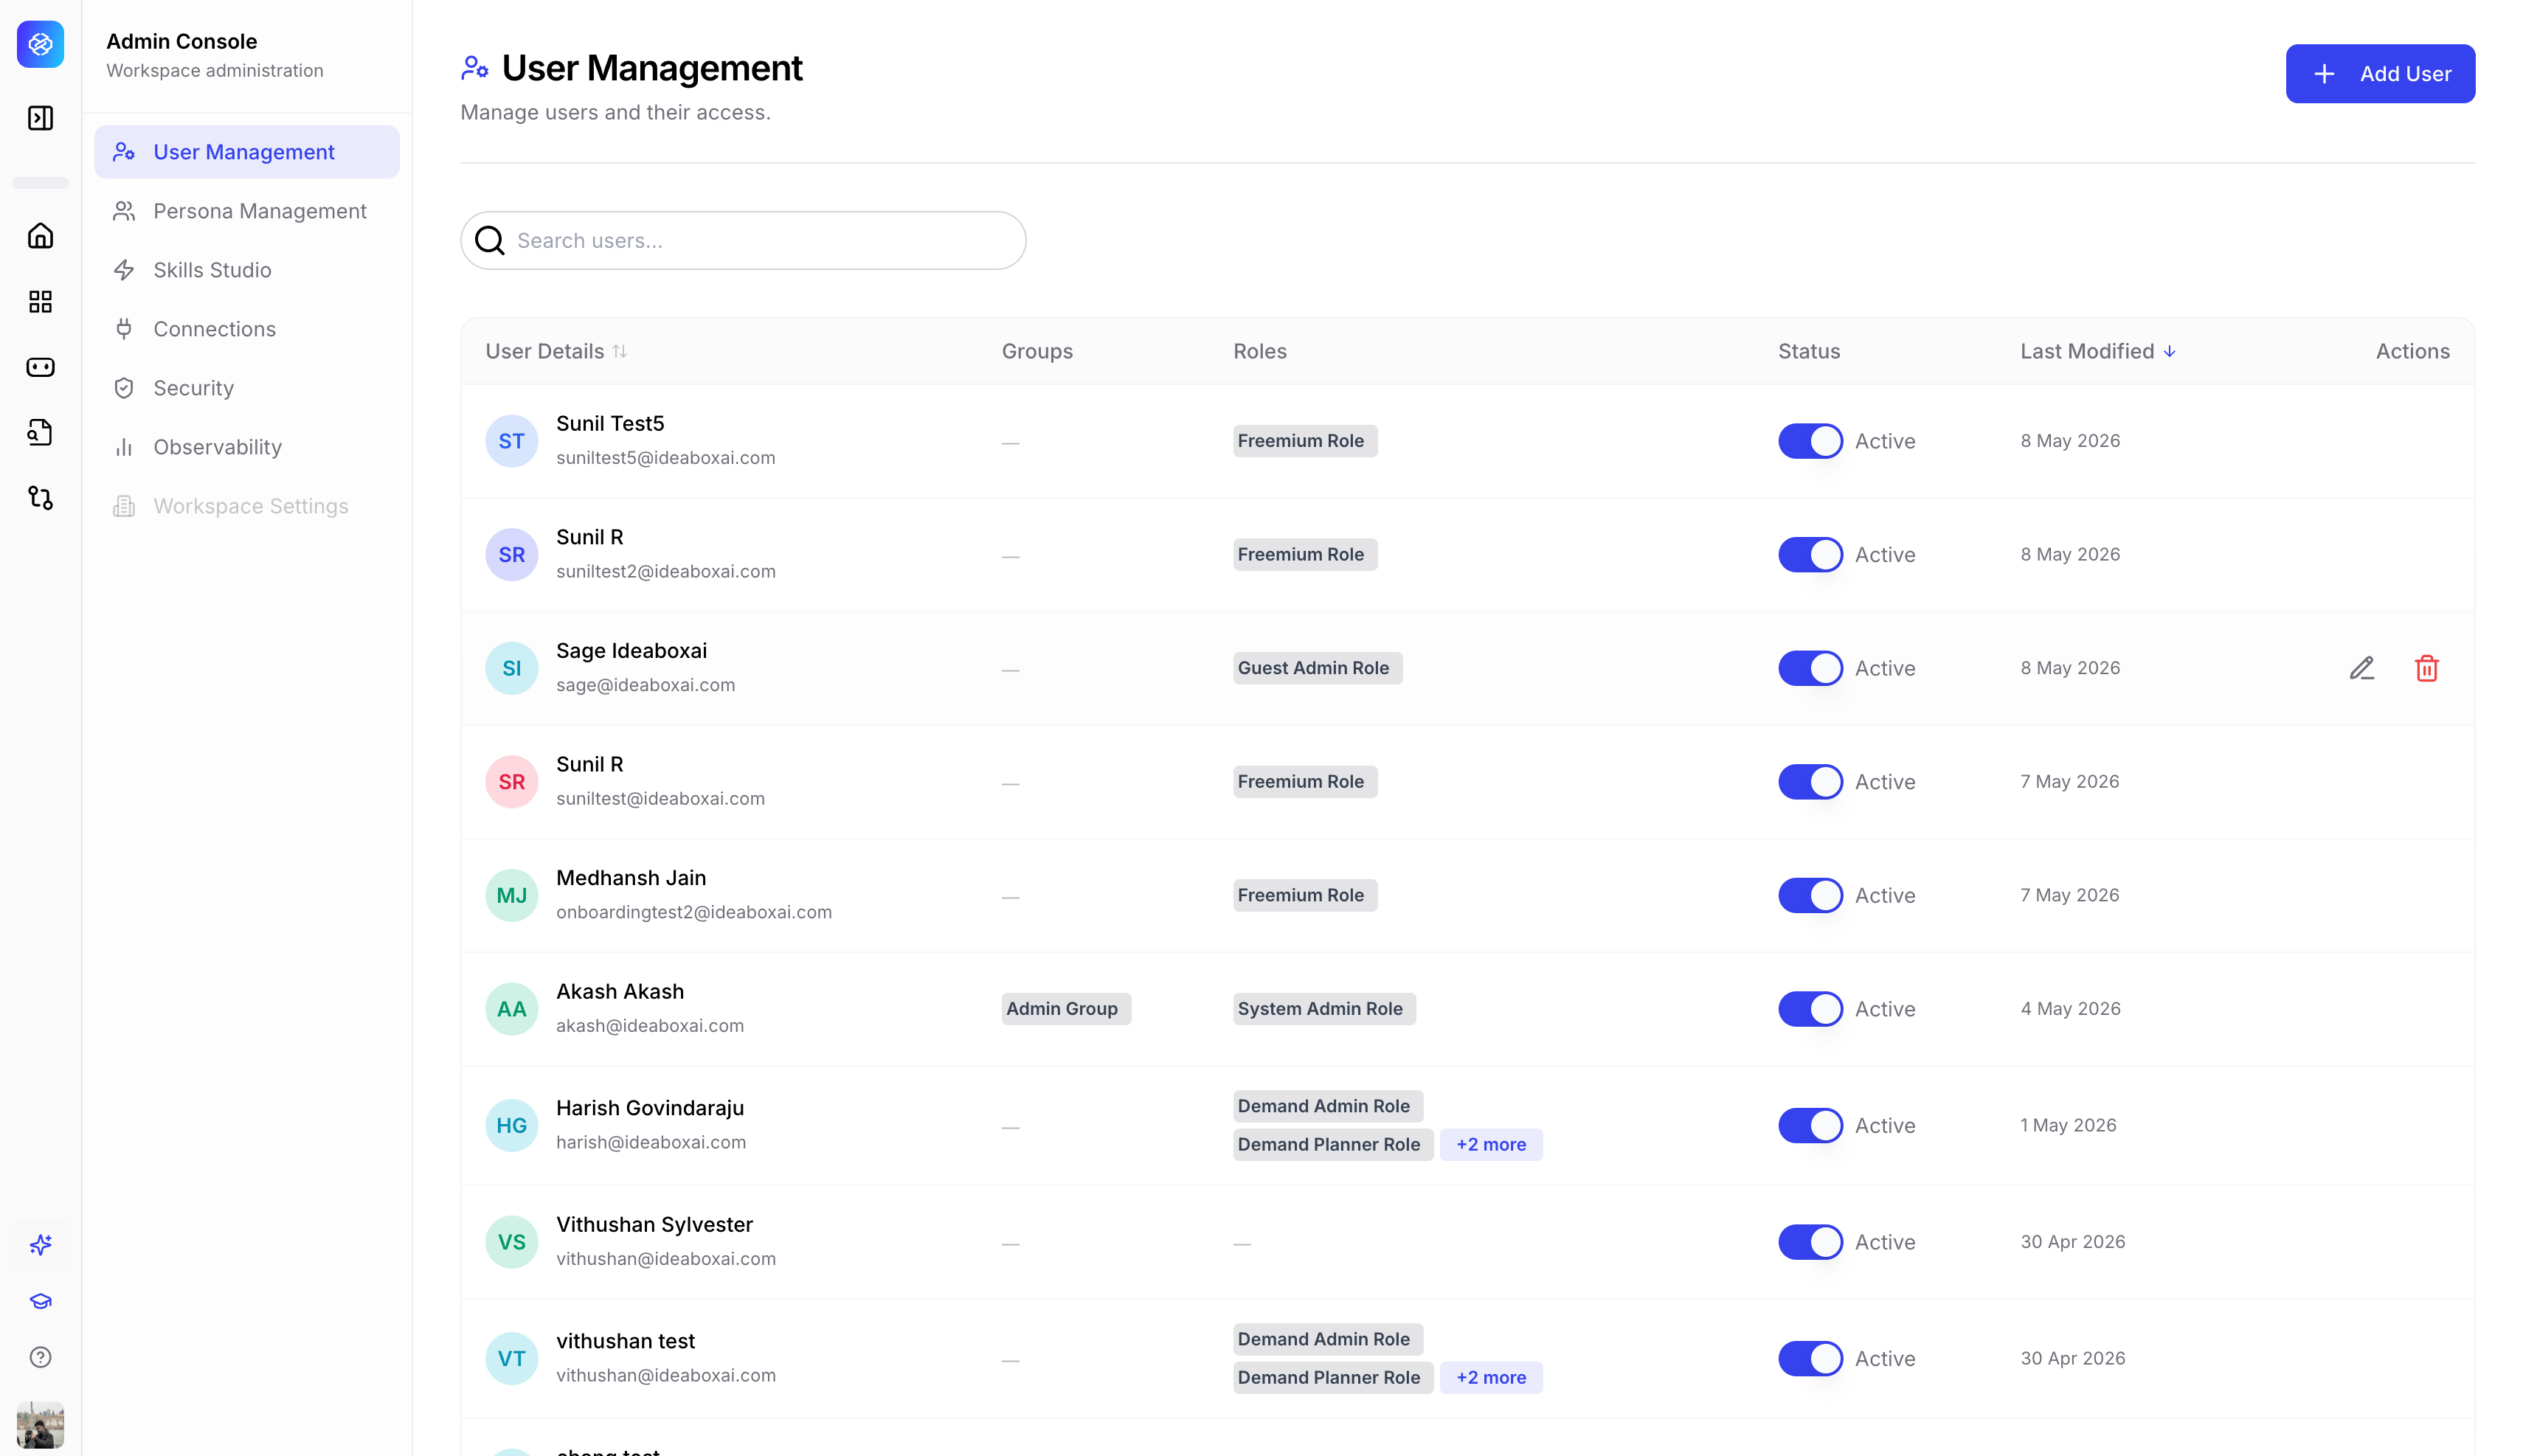Open the help question mark icon
The image size is (2523, 1456).
(x=40, y=1357)
